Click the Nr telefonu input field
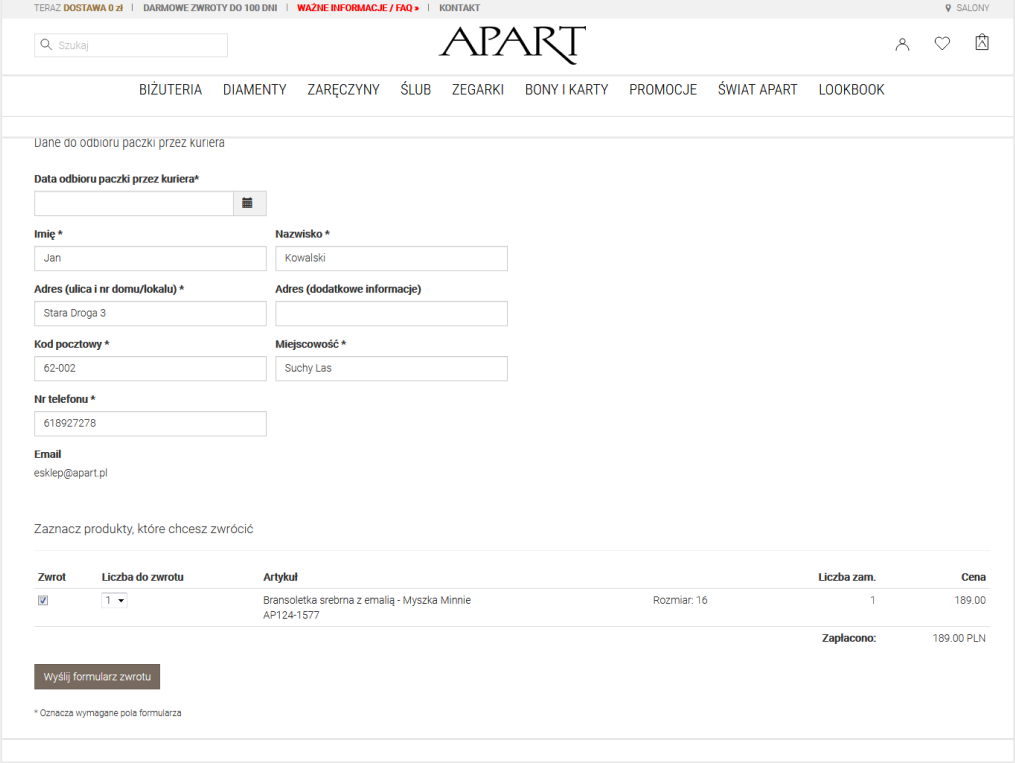1015x763 pixels. coord(150,423)
